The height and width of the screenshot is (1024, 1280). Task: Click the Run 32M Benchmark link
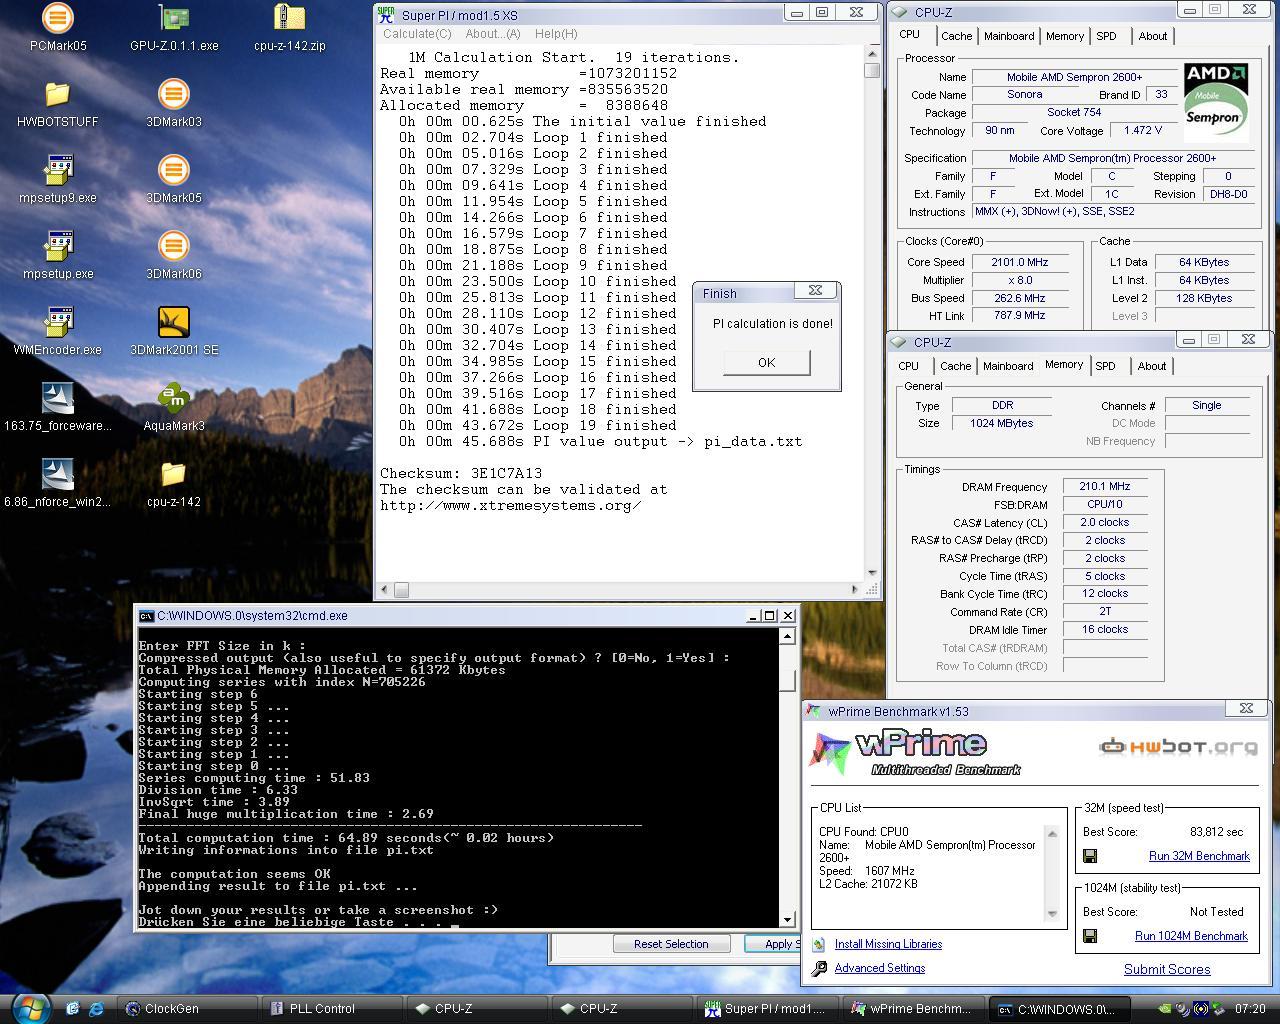1199,856
